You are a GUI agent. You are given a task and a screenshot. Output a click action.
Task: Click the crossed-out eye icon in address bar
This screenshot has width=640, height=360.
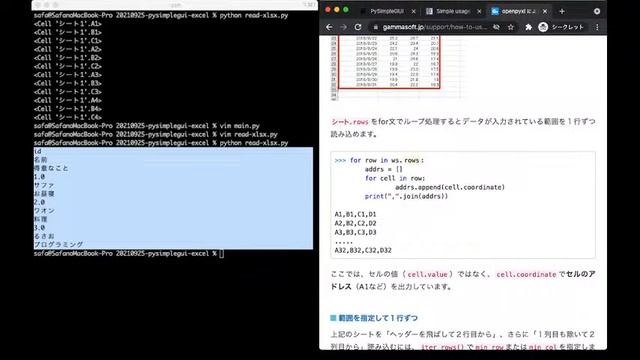(496, 27)
